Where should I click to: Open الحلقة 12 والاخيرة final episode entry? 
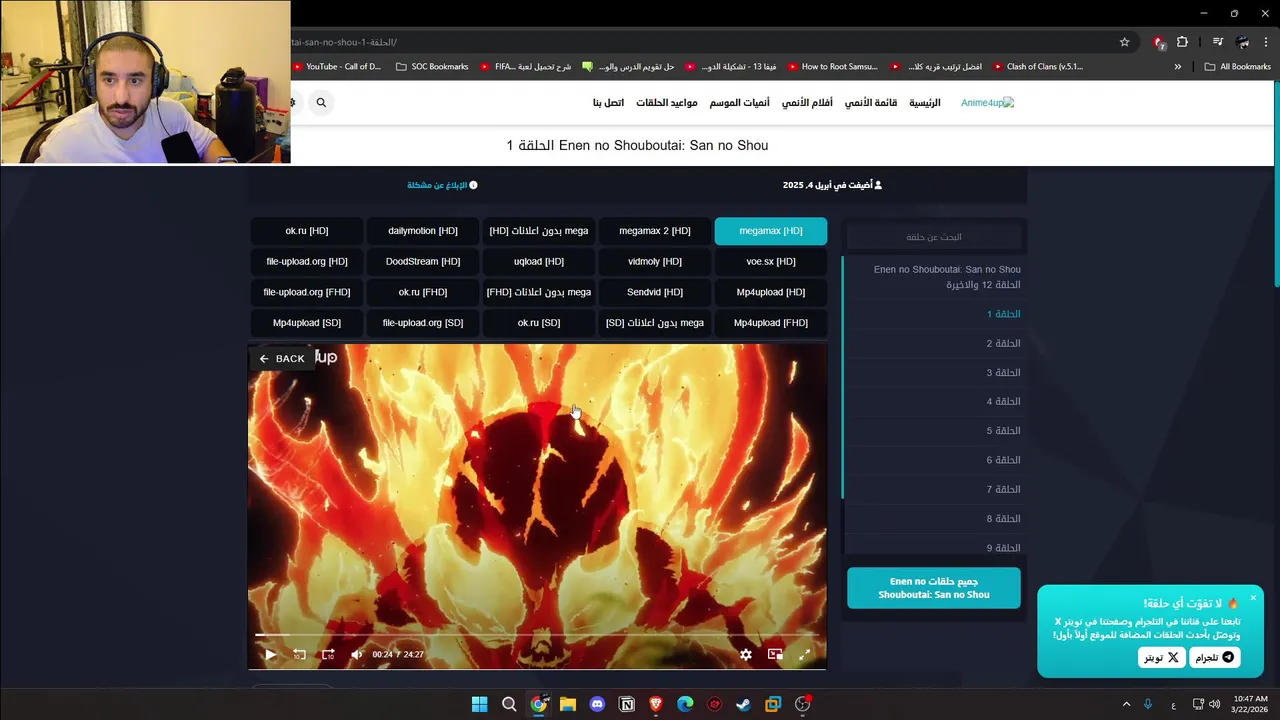click(934, 277)
